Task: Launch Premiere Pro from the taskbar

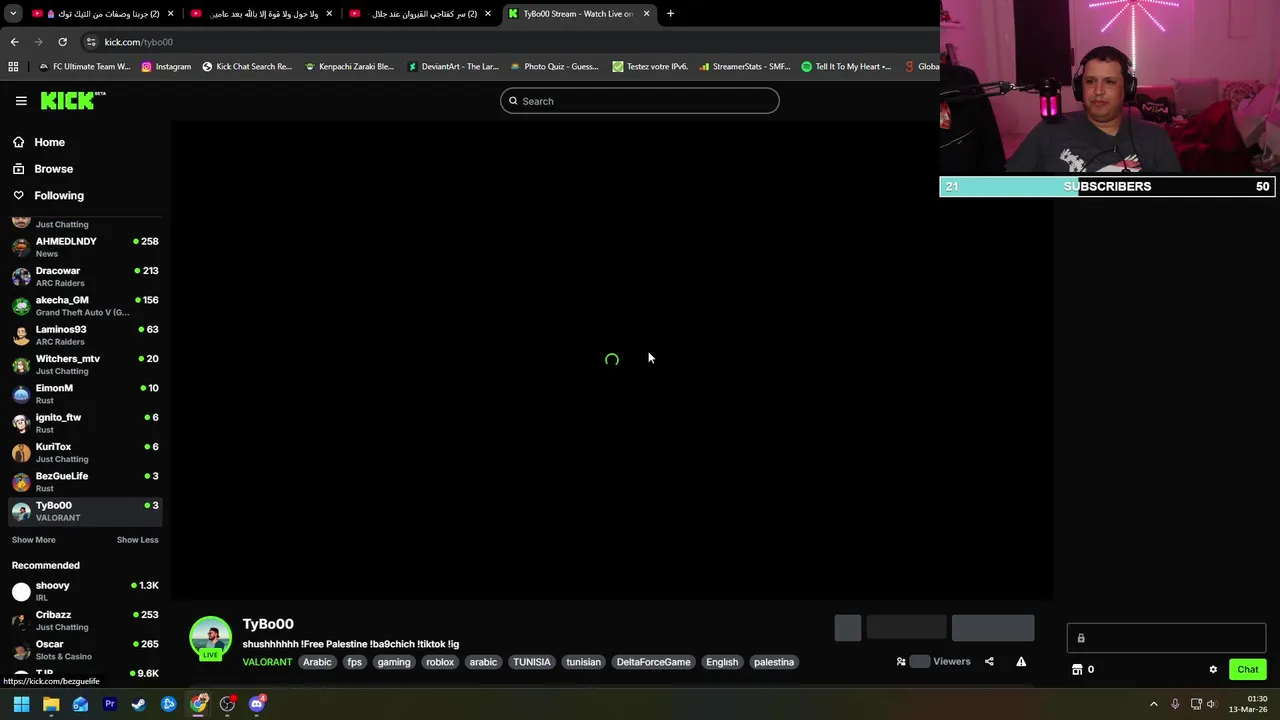Action: coord(110,704)
